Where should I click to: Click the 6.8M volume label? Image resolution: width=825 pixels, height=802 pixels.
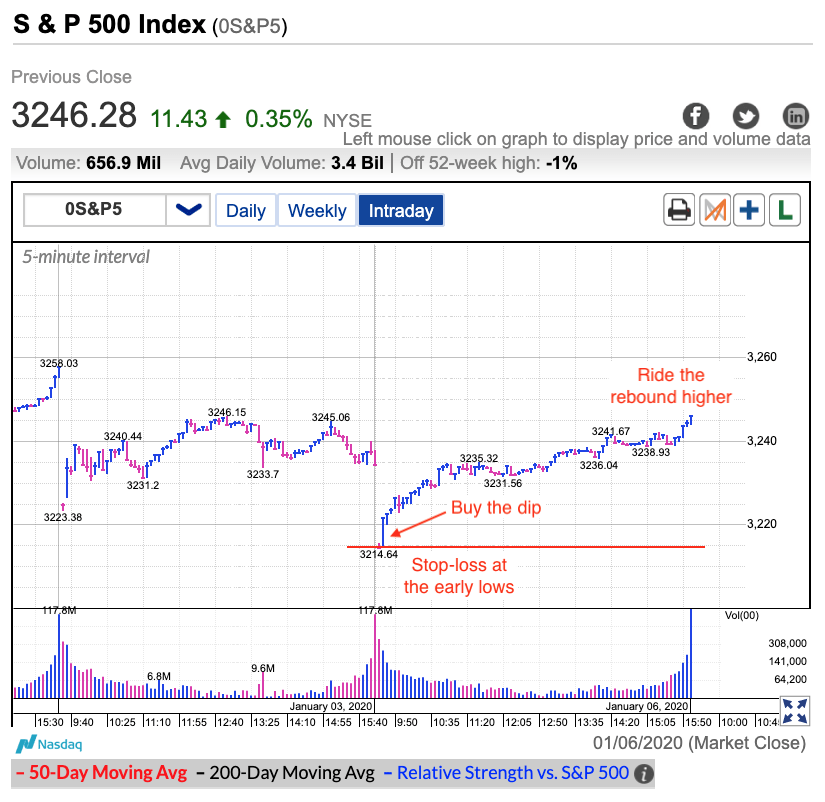point(159,676)
